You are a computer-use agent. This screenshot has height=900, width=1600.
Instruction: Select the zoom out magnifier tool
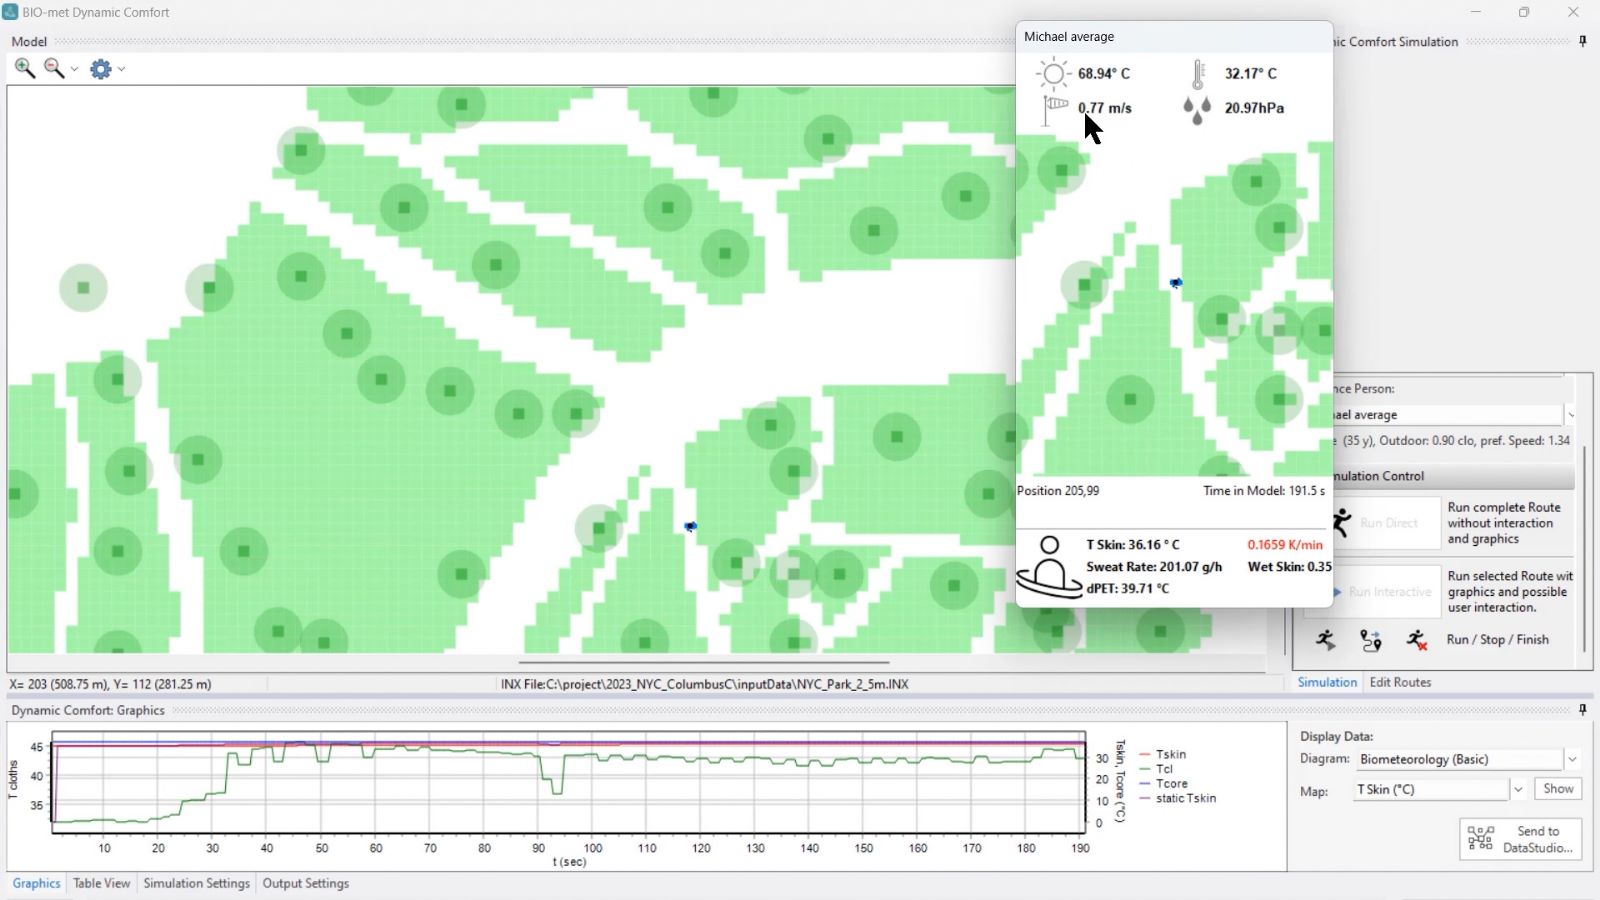click(x=53, y=69)
